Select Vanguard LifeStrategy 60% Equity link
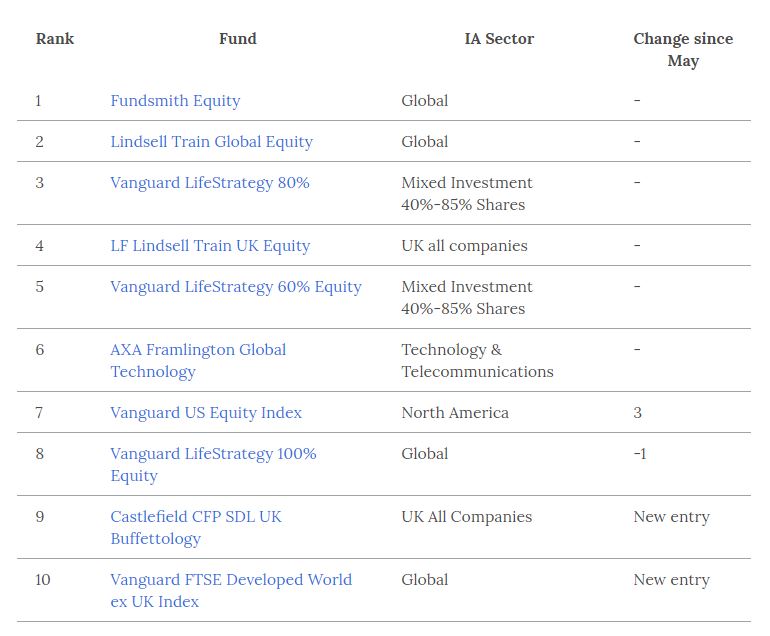Image resolution: width=770 pixels, height=636 pixels. (236, 287)
